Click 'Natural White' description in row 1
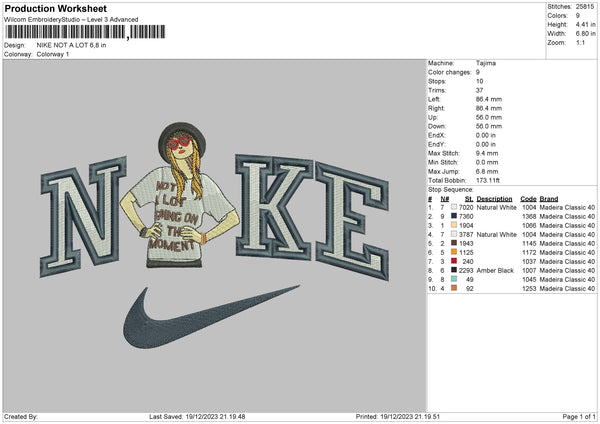Image resolution: width=600 pixels, height=424 pixels. [496, 207]
